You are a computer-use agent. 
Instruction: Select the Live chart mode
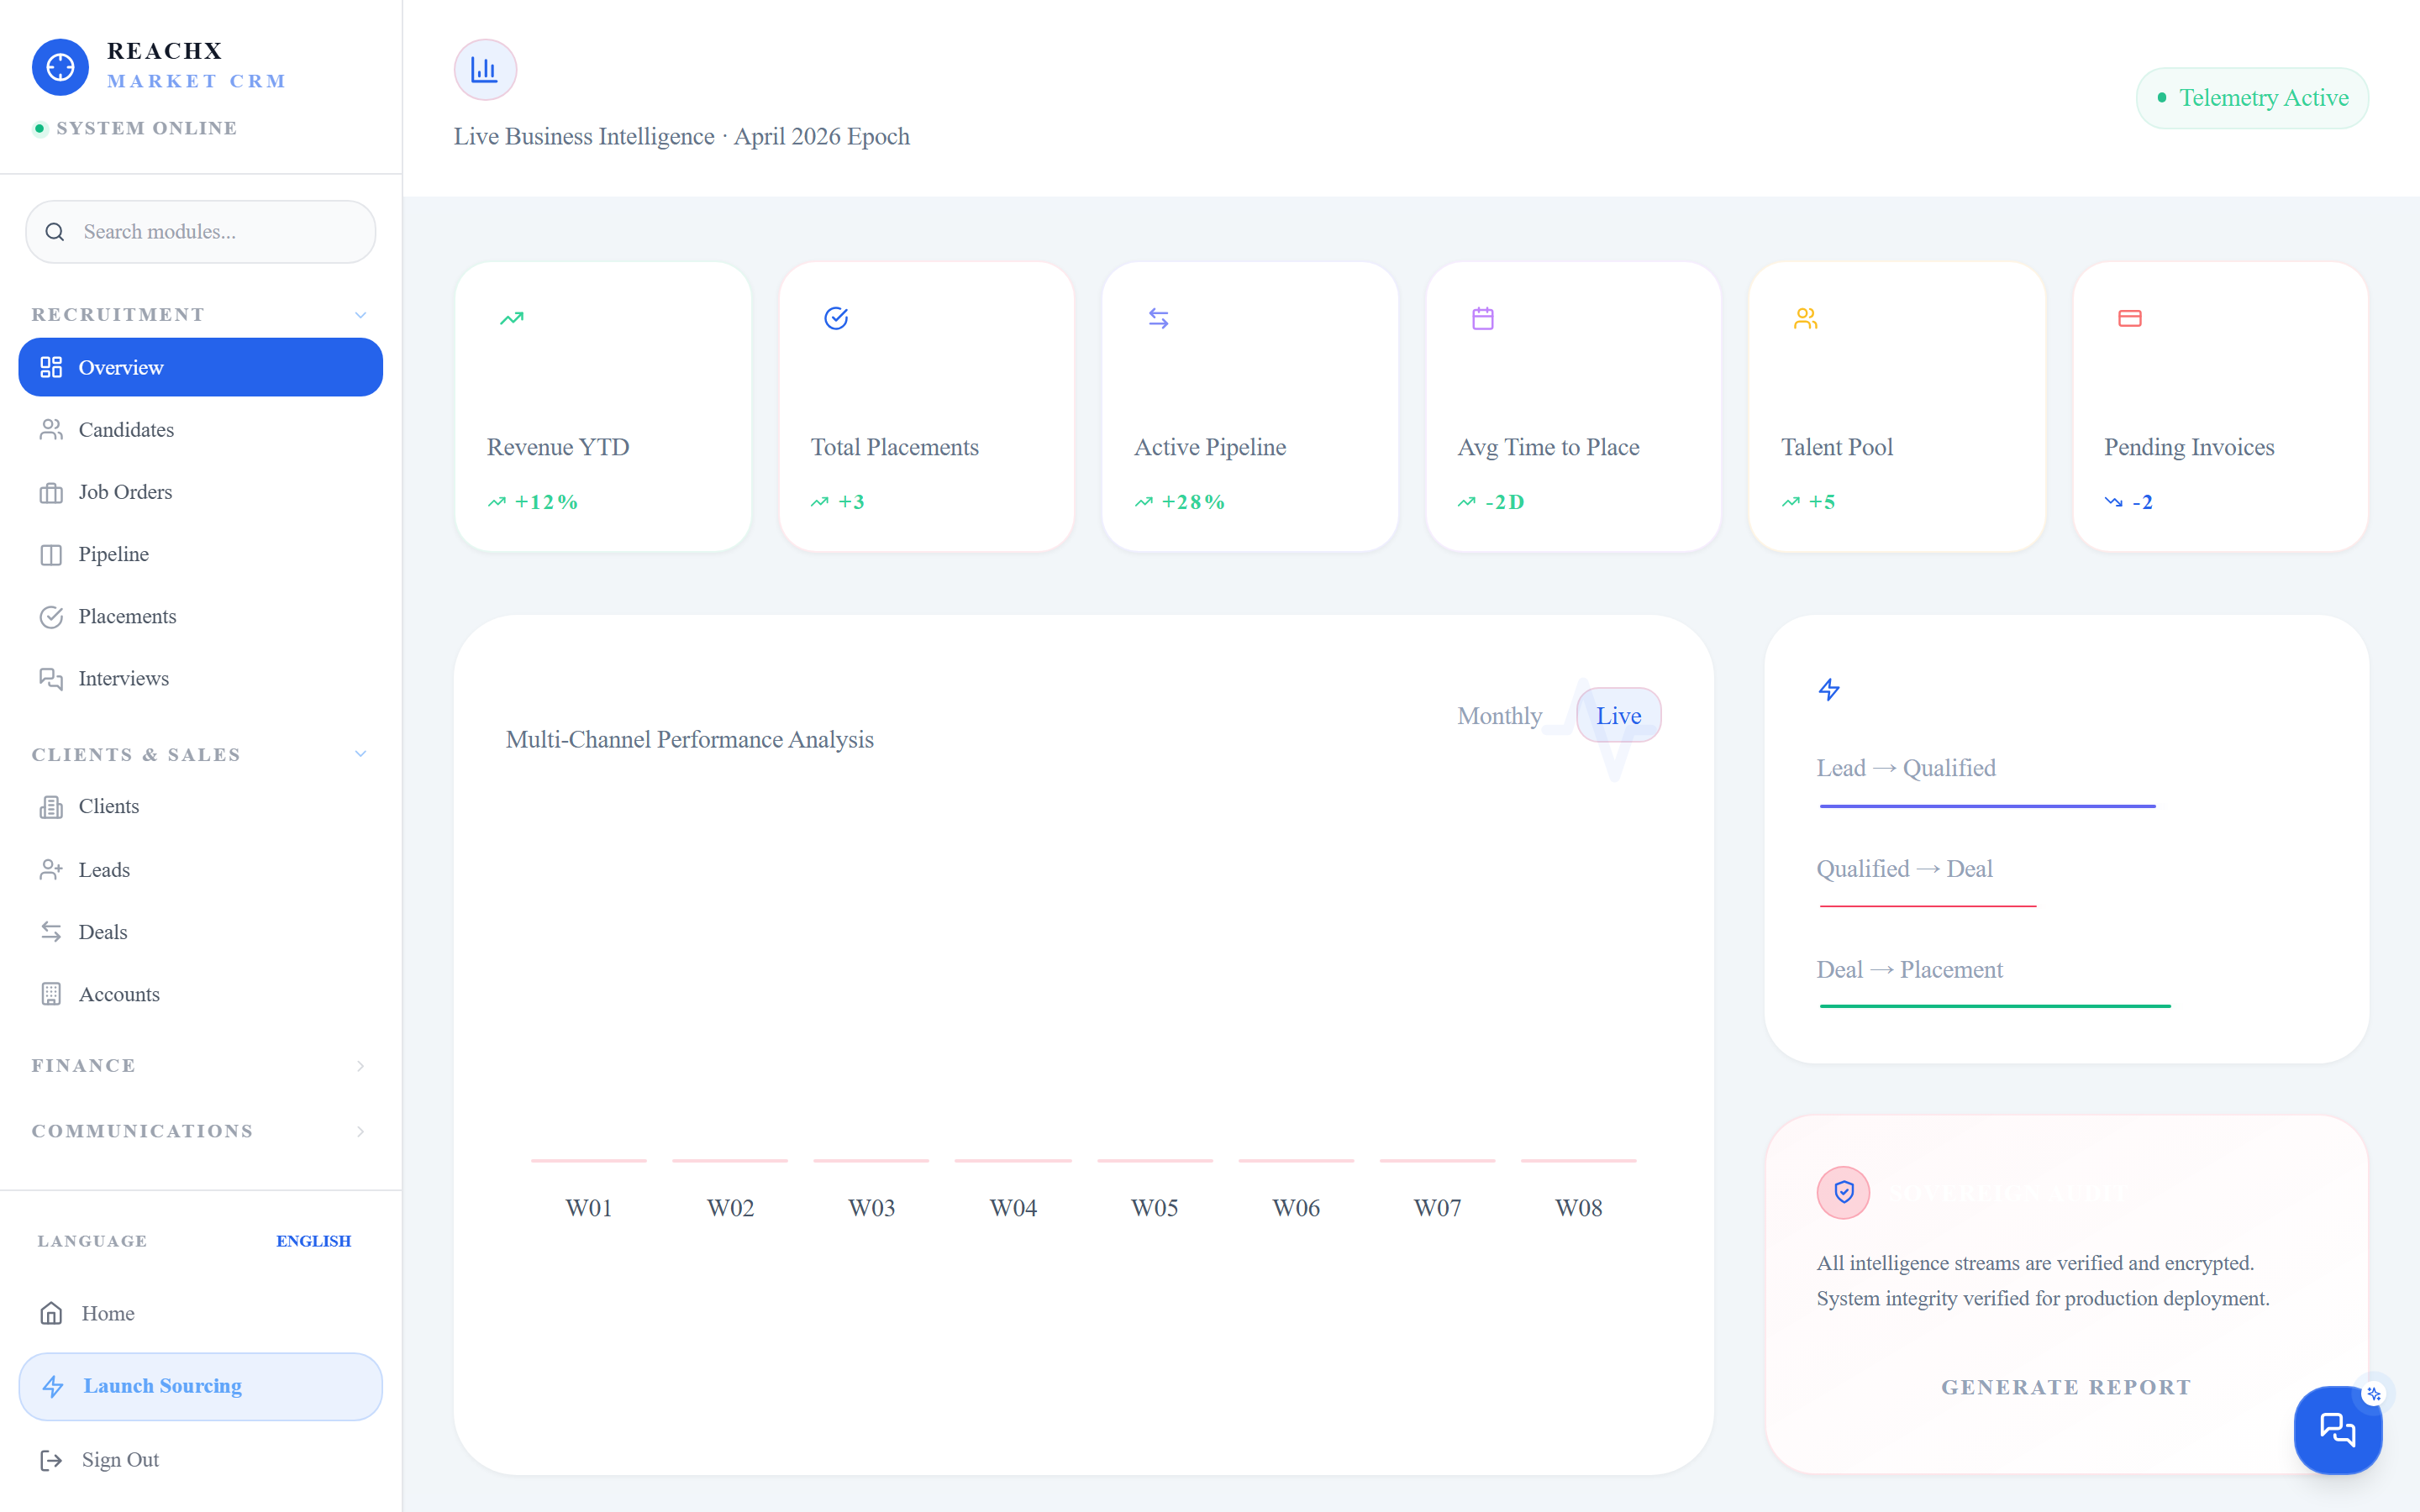pyautogui.click(x=1618, y=716)
